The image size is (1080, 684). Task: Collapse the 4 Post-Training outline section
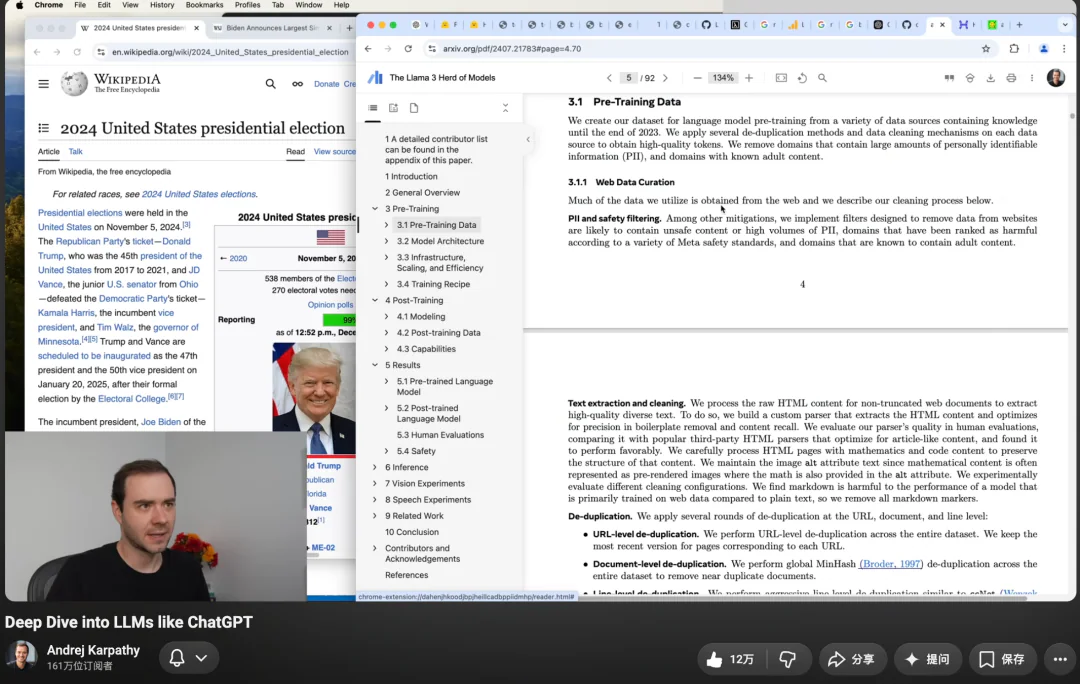tap(375, 300)
